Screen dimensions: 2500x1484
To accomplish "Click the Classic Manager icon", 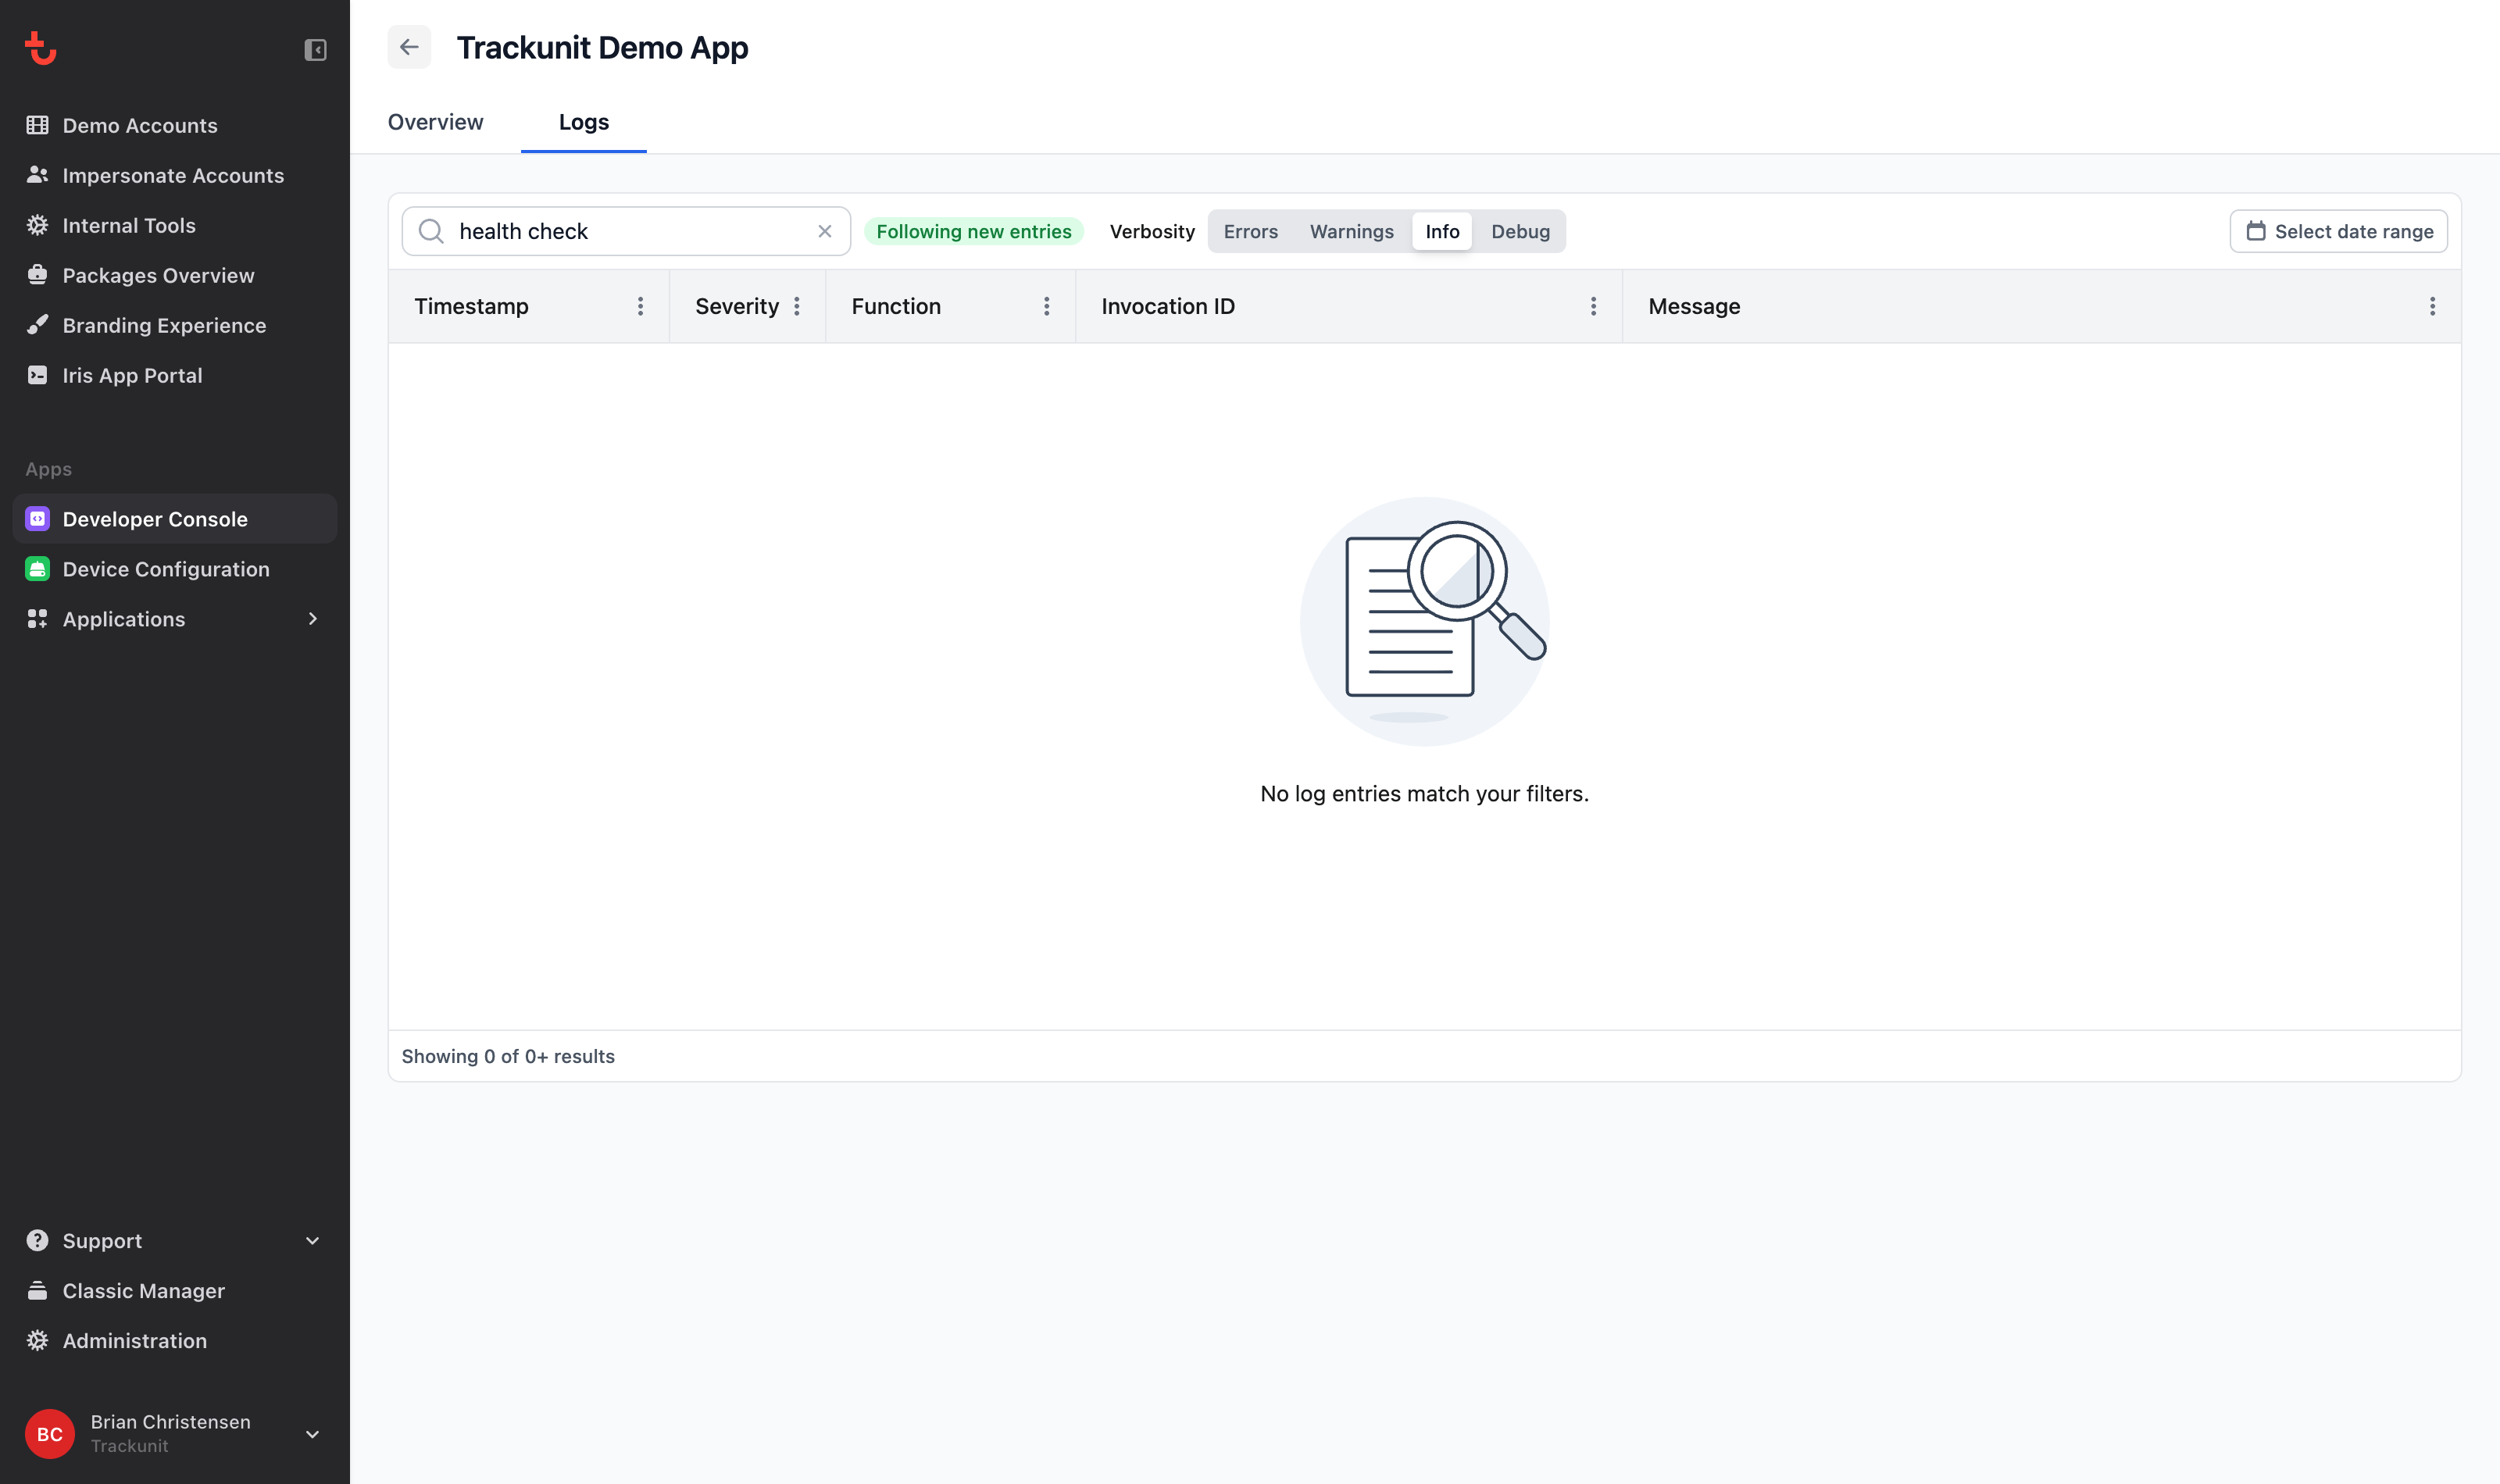I will (x=37, y=1290).
